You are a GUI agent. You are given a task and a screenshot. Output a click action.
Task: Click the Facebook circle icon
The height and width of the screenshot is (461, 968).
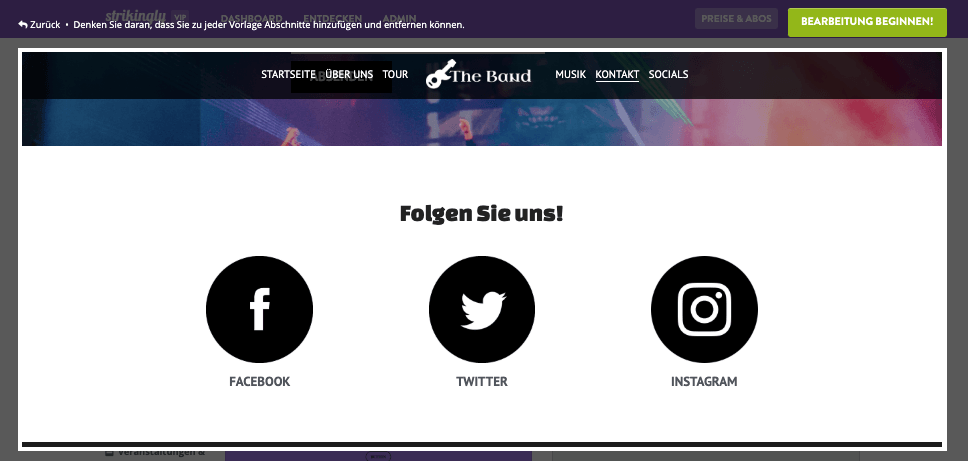point(259,309)
